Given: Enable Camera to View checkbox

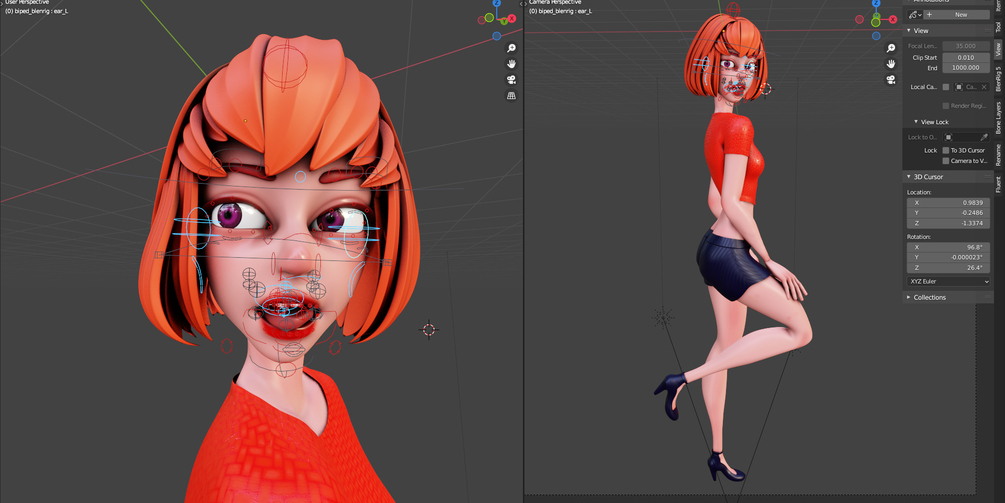Looking at the screenshot, I should [x=945, y=161].
